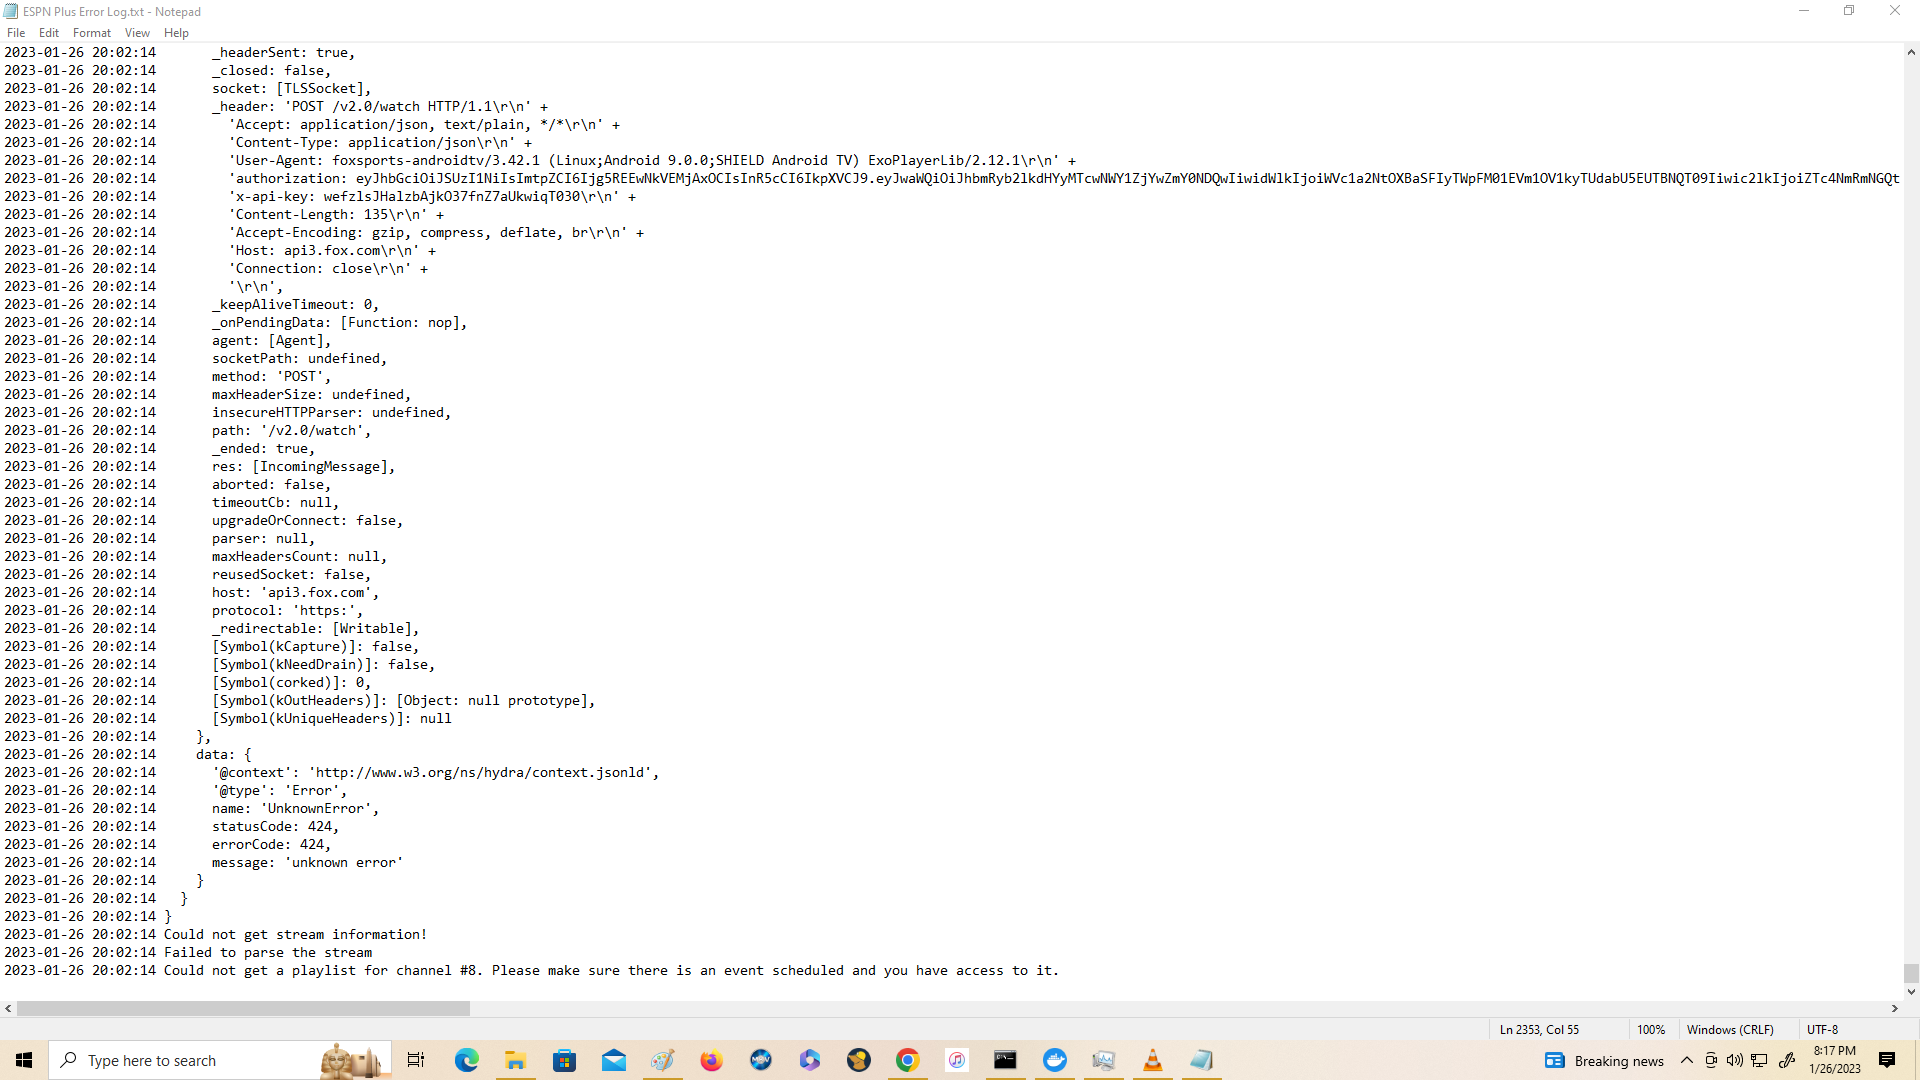This screenshot has width=1920, height=1080.
Task: Open the volume control in system tray
Action: tap(1735, 1060)
